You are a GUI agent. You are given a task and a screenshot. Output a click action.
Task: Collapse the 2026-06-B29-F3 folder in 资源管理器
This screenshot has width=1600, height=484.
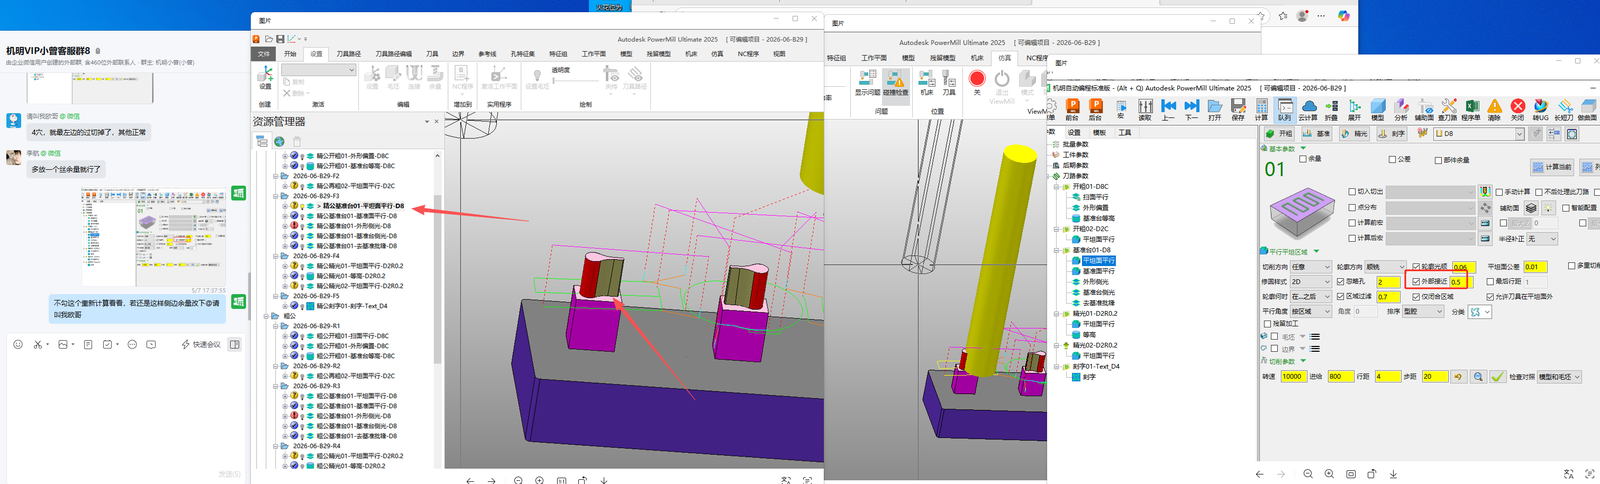[x=277, y=196]
